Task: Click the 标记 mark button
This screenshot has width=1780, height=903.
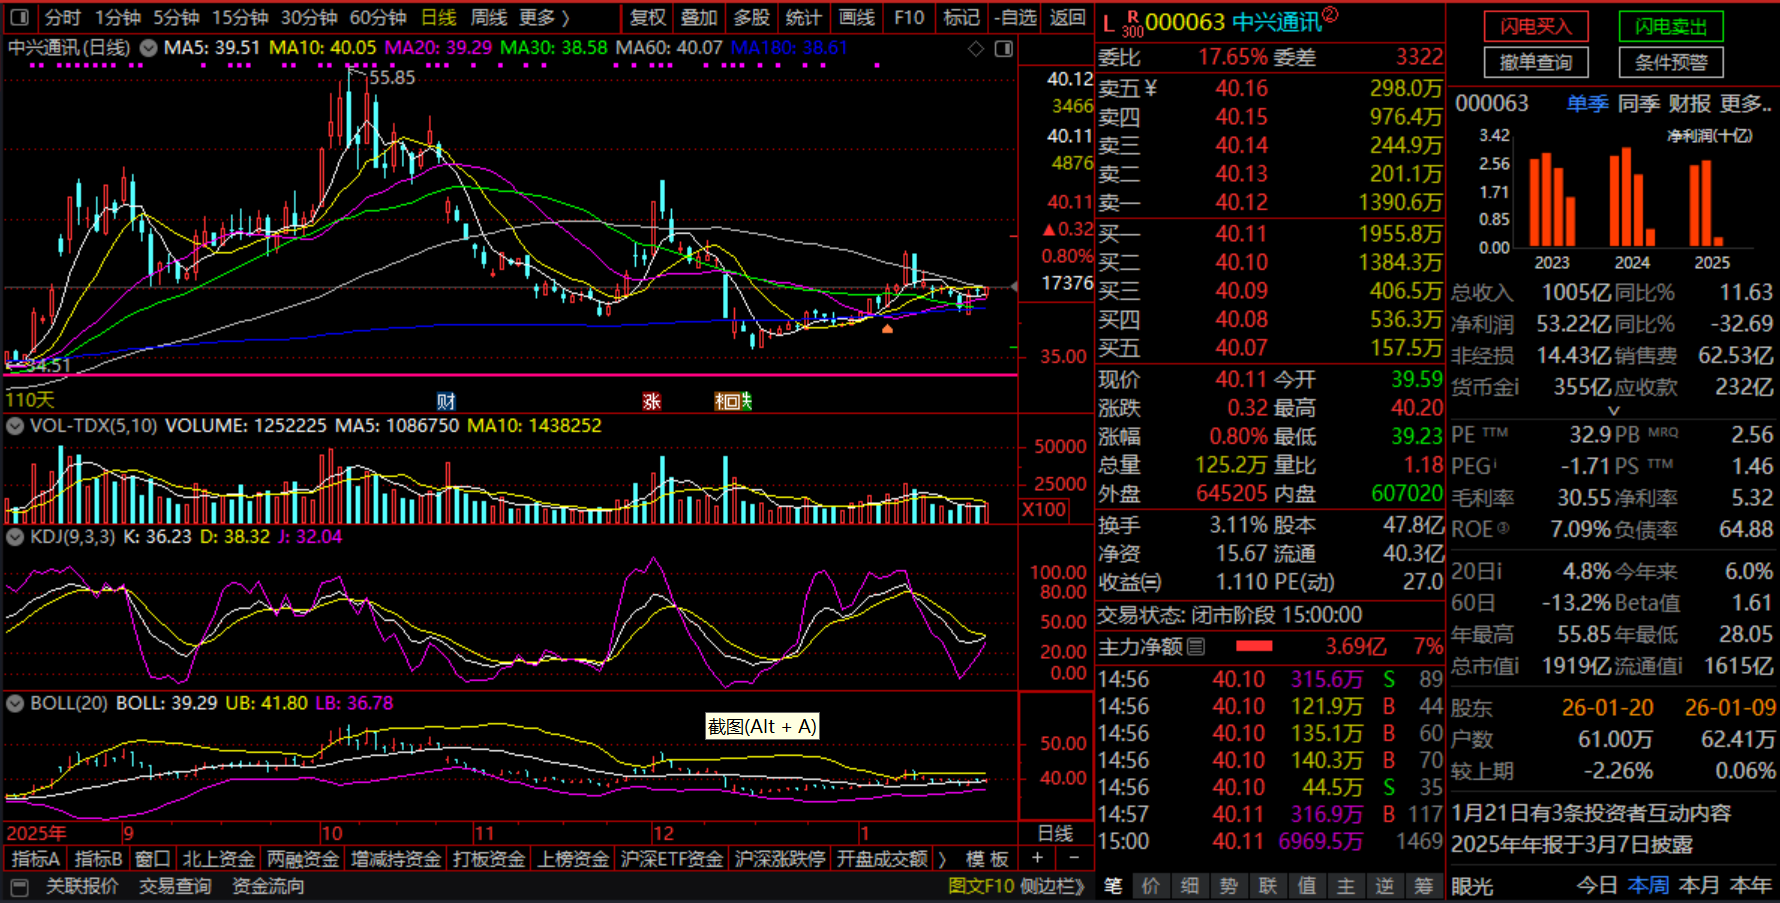Action: pyautogui.click(x=962, y=17)
